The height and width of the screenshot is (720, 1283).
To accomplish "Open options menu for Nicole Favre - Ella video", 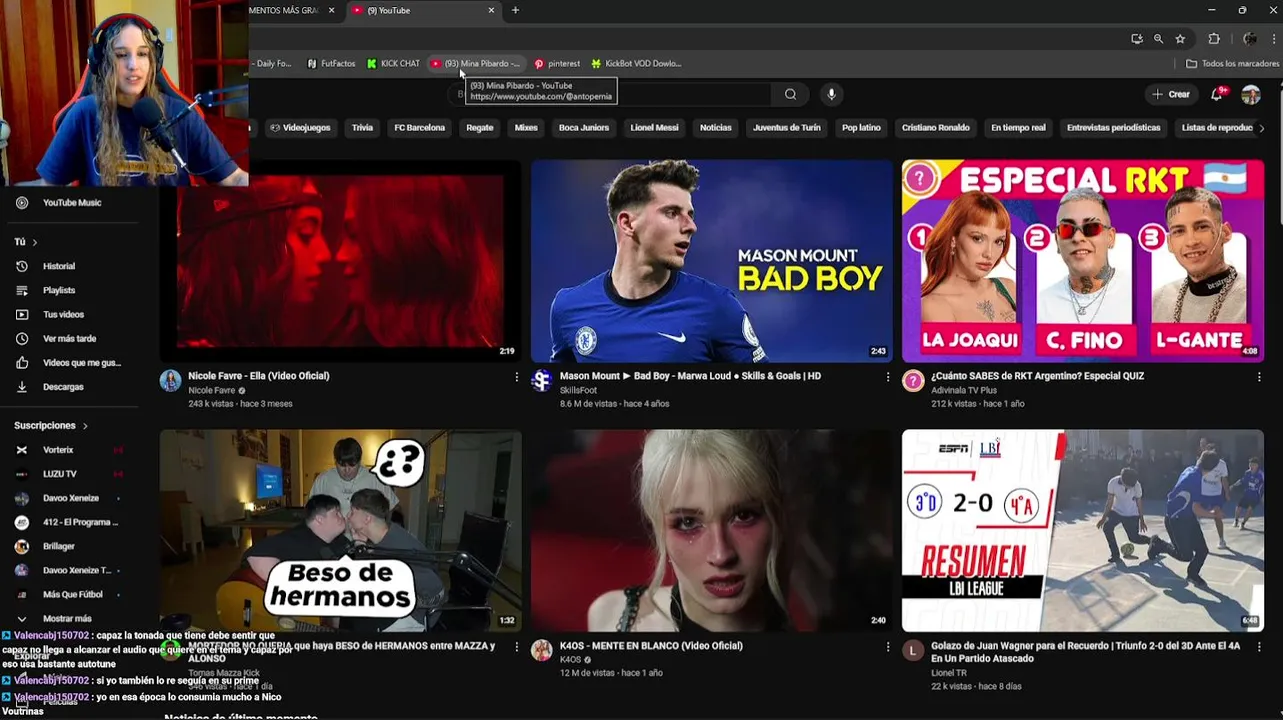I will [x=517, y=377].
